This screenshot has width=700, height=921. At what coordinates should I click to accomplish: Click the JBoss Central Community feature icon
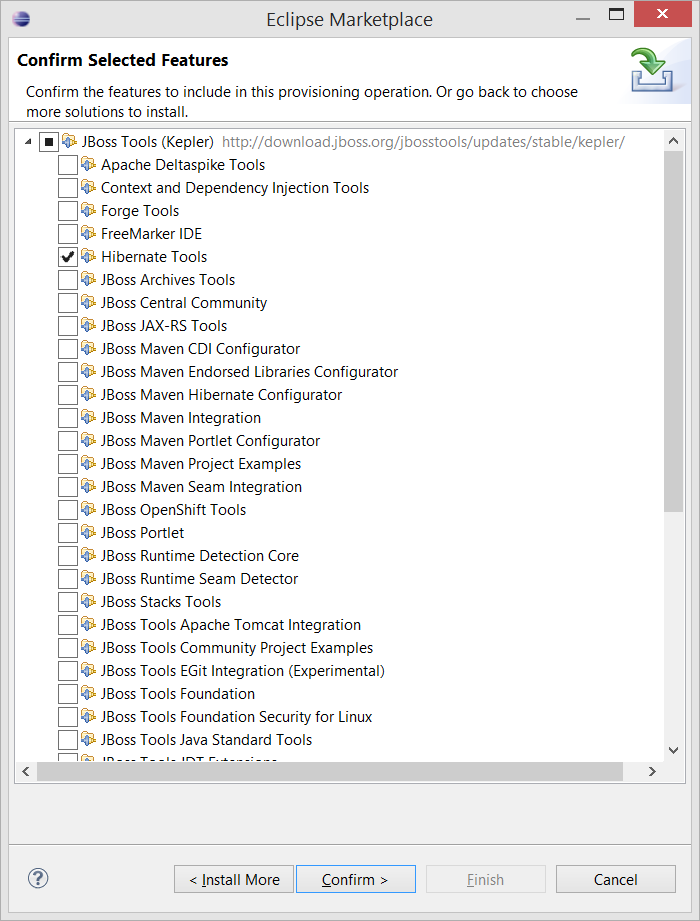pos(88,302)
